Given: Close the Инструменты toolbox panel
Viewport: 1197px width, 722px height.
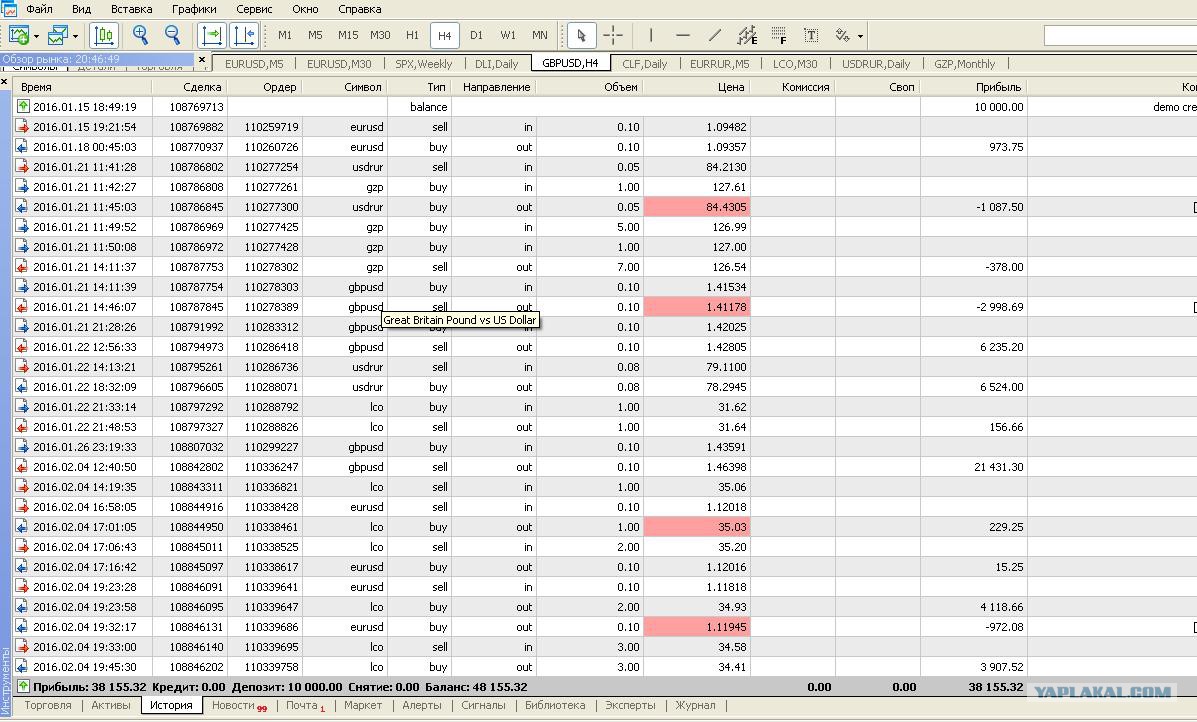Looking at the screenshot, I should (5, 81).
